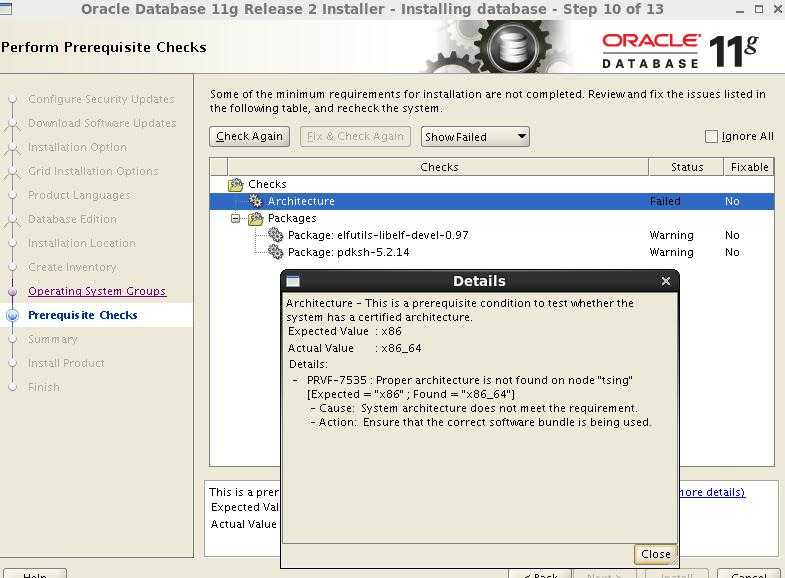Viewport: 785px width, 578px height.
Task: Click the Summary step
Action: [x=53, y=339]
